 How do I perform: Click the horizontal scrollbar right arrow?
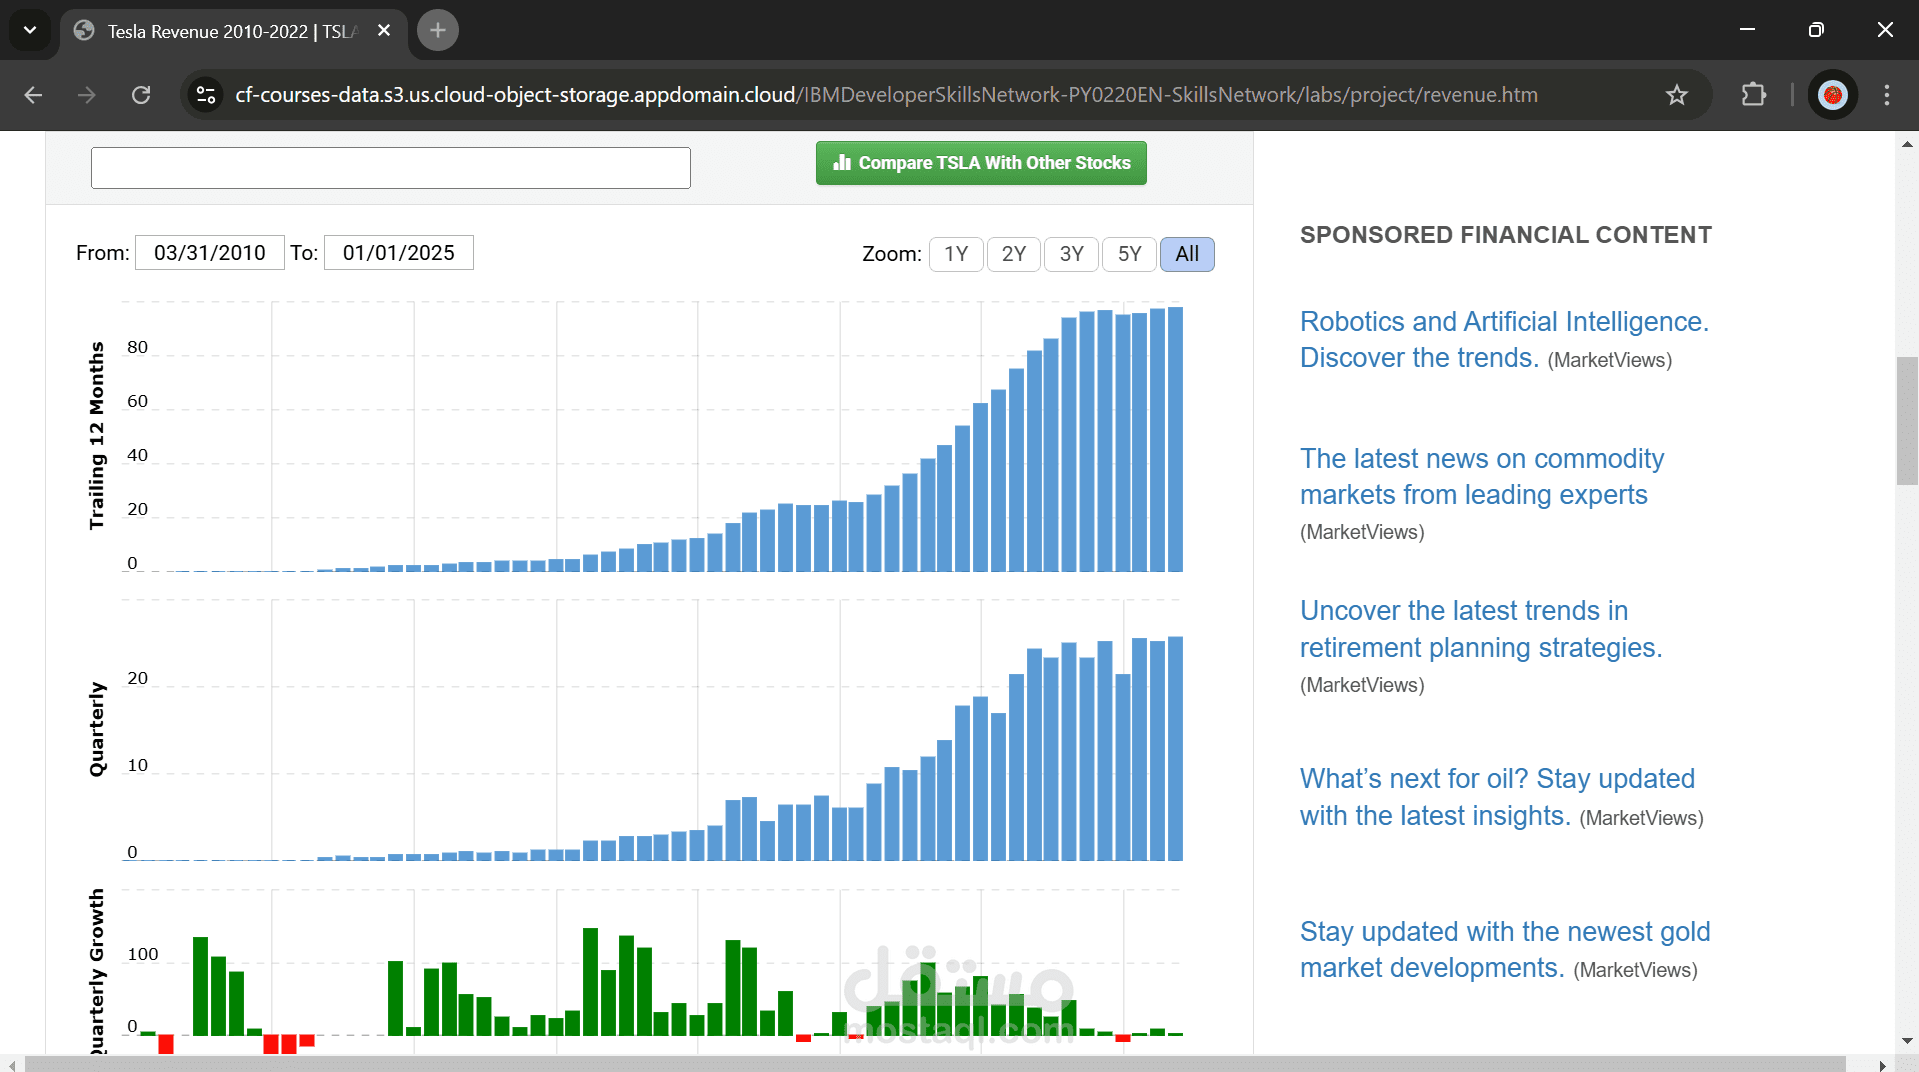(1883, 1064)
